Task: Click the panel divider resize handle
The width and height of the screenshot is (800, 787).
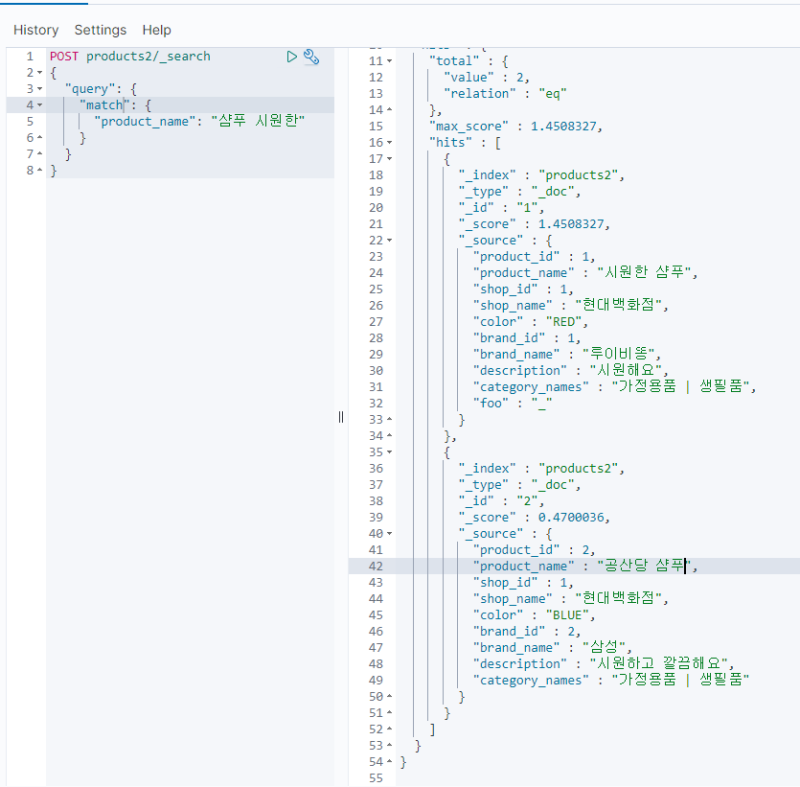Action: tap(341, 417)
